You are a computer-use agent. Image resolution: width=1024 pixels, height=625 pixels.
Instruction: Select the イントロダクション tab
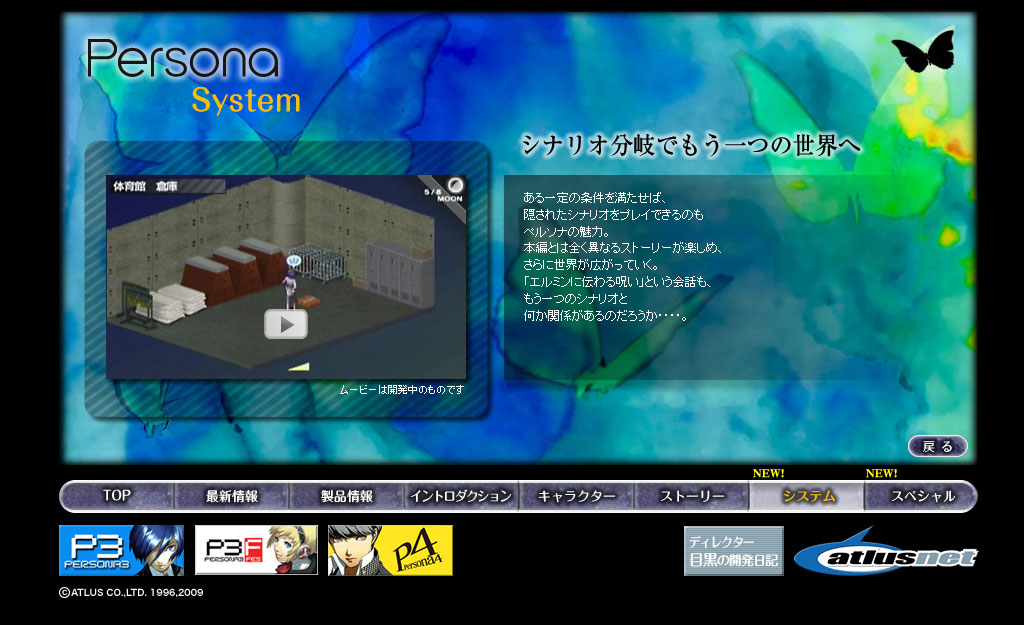click(x=461, y=496)
